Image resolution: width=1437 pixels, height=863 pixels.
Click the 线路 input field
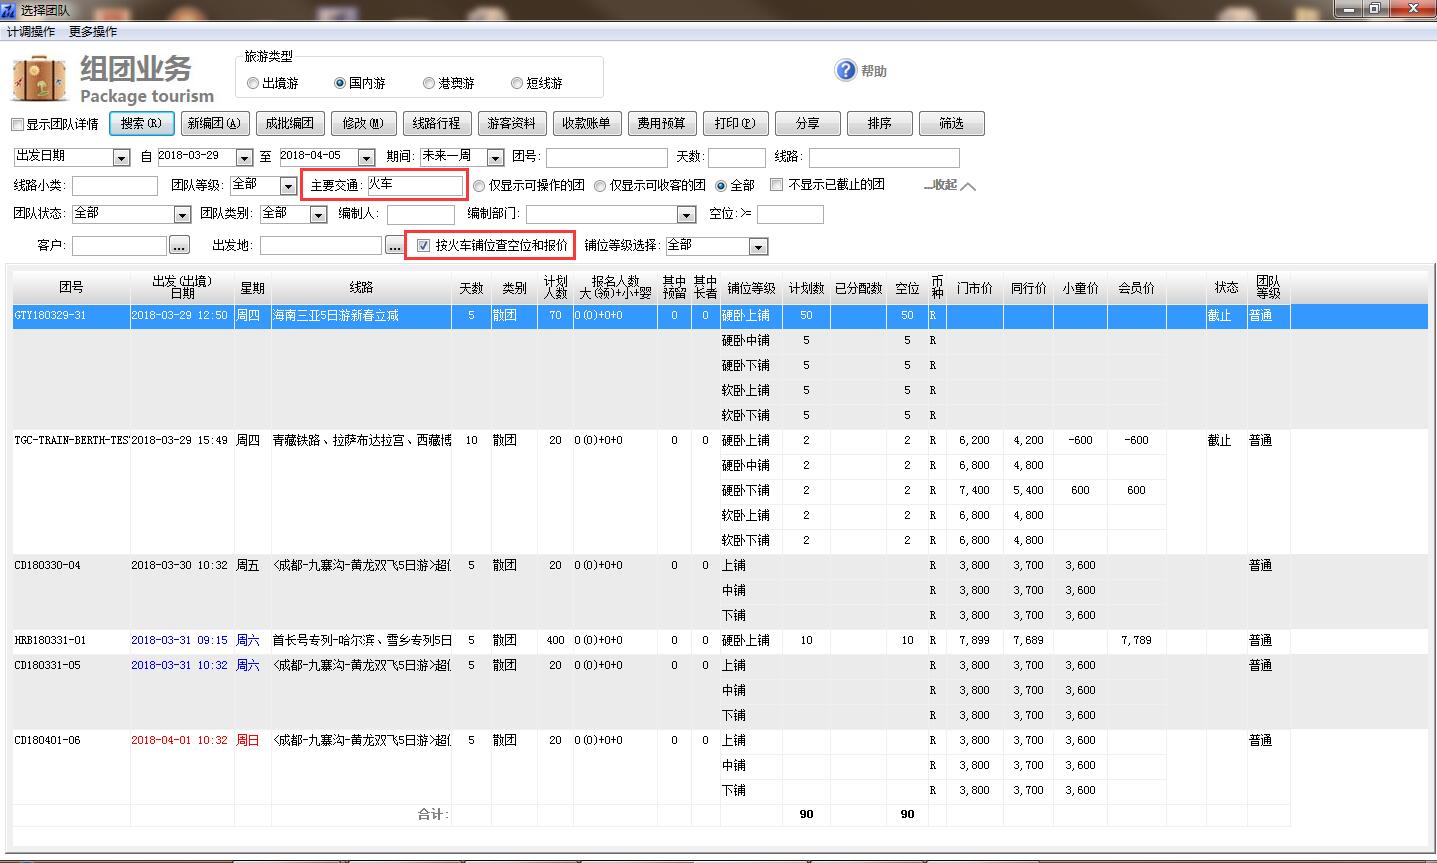(x=884, y=158)
